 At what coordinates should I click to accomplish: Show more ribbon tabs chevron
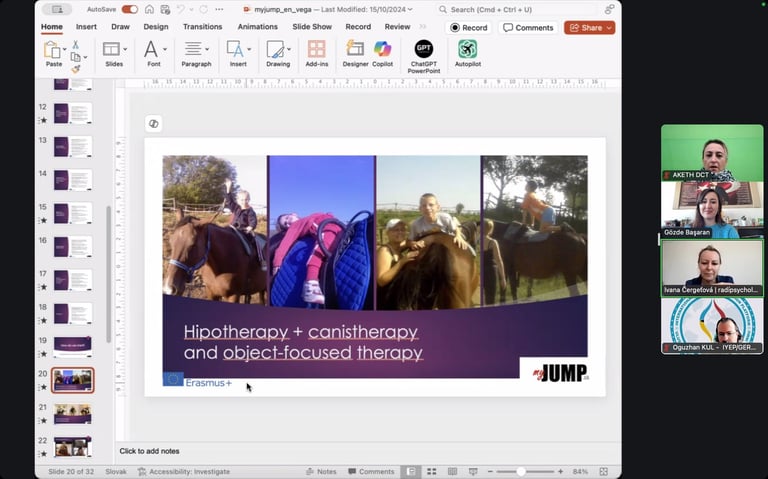(x=423, y=26)
